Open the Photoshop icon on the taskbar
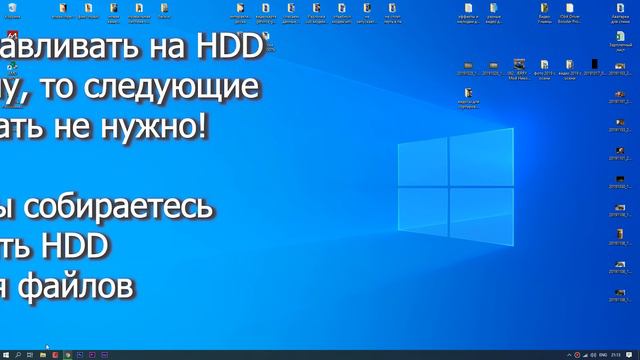This screenshot has width=640, height=360. 80,355
